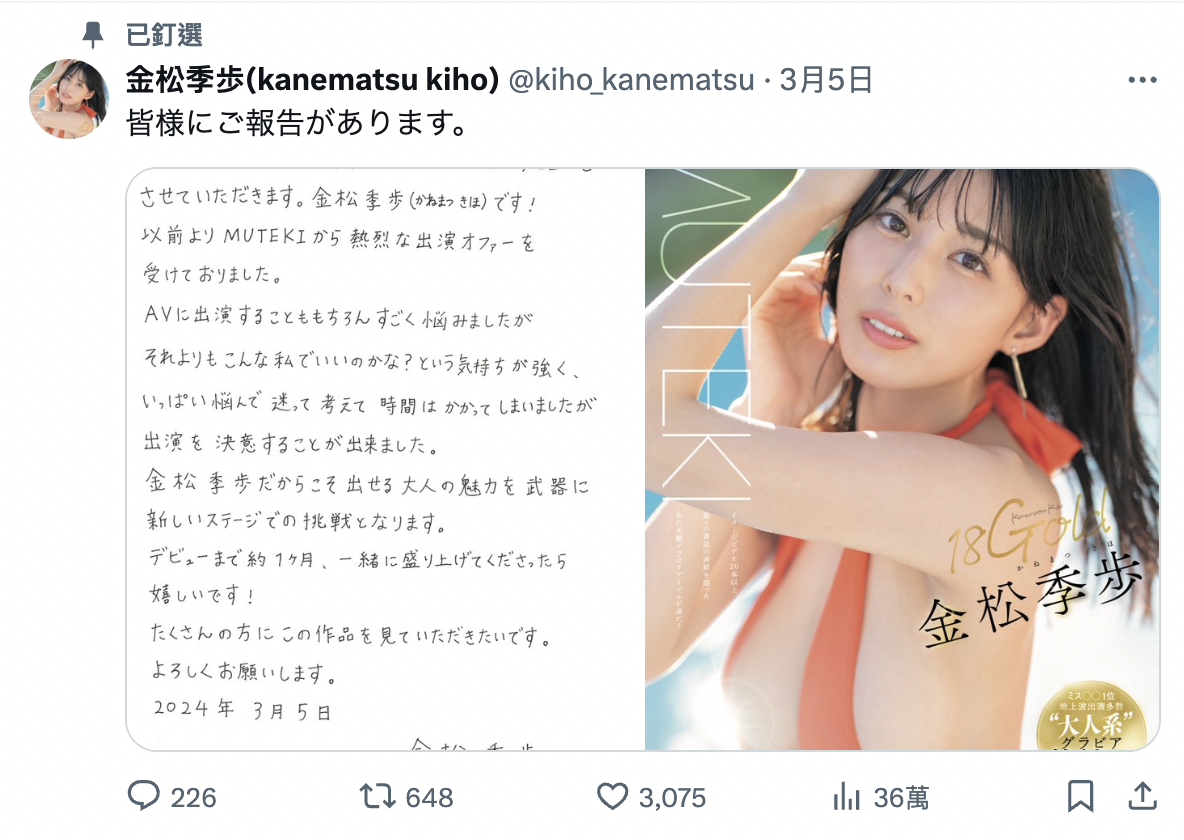This screenshot has width=1184, height=840.
Task: Like the tweet with the heart icon
Action: click(x=612, y=796)
